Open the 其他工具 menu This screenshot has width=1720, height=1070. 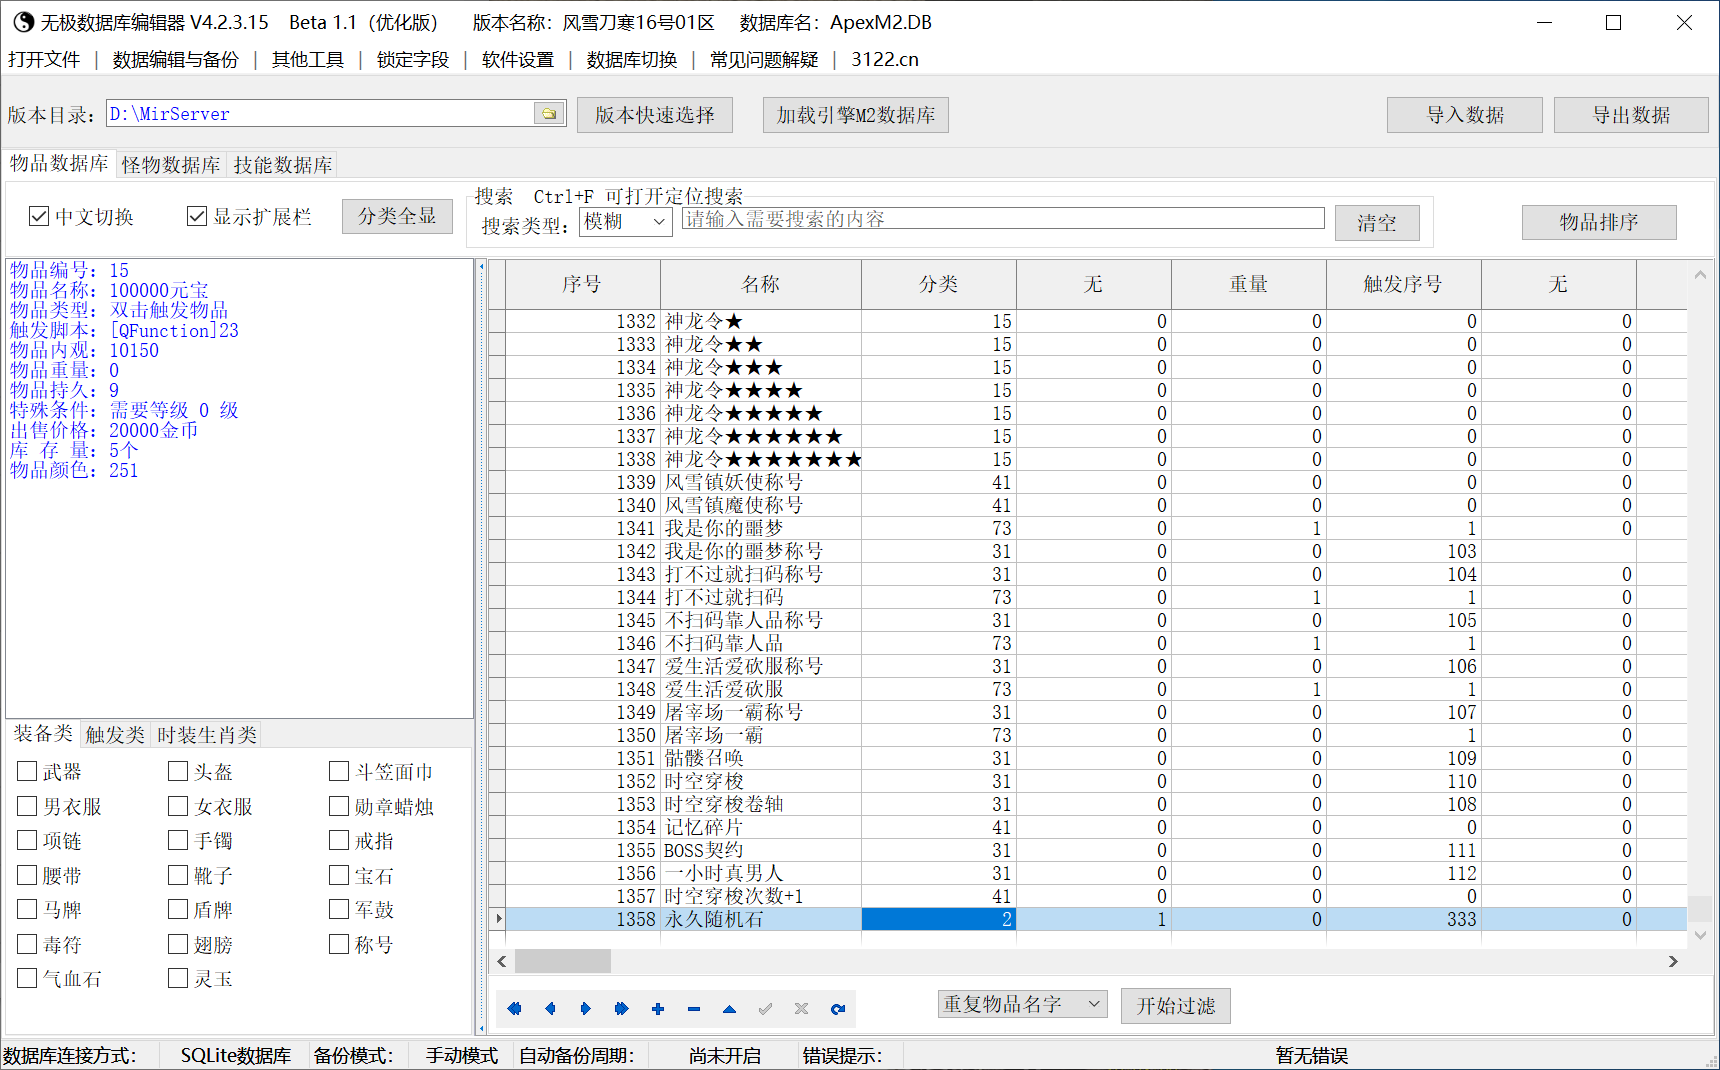pos(308,60)
